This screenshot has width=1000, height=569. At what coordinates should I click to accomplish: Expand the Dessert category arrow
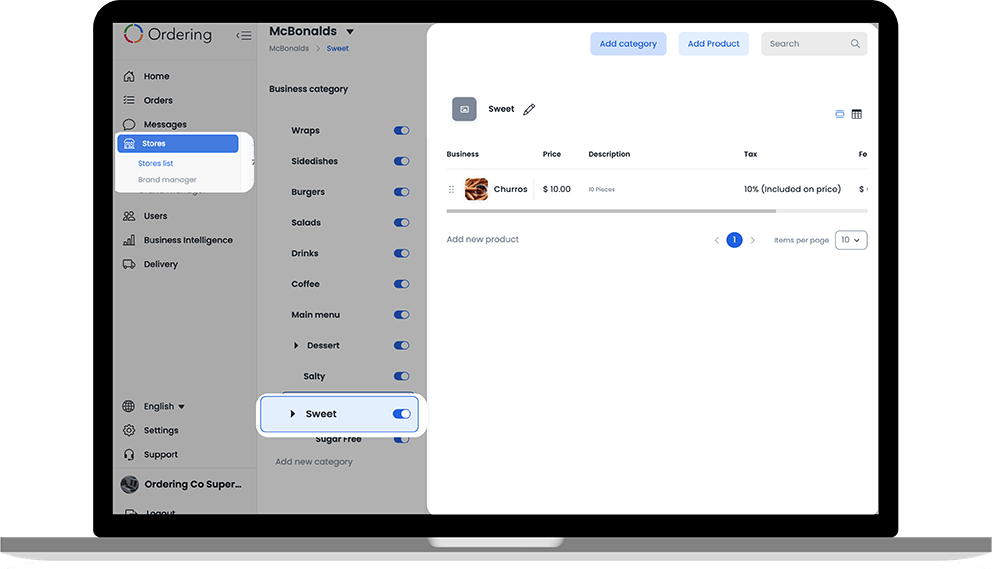pyautogui.click(x=296, y=346)
